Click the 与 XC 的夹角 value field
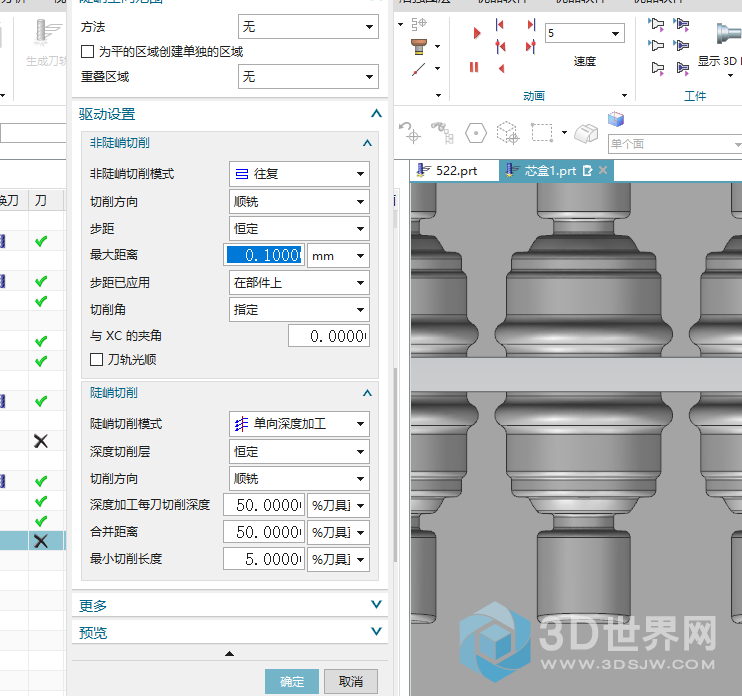742x696 pixels. point(329,336)
